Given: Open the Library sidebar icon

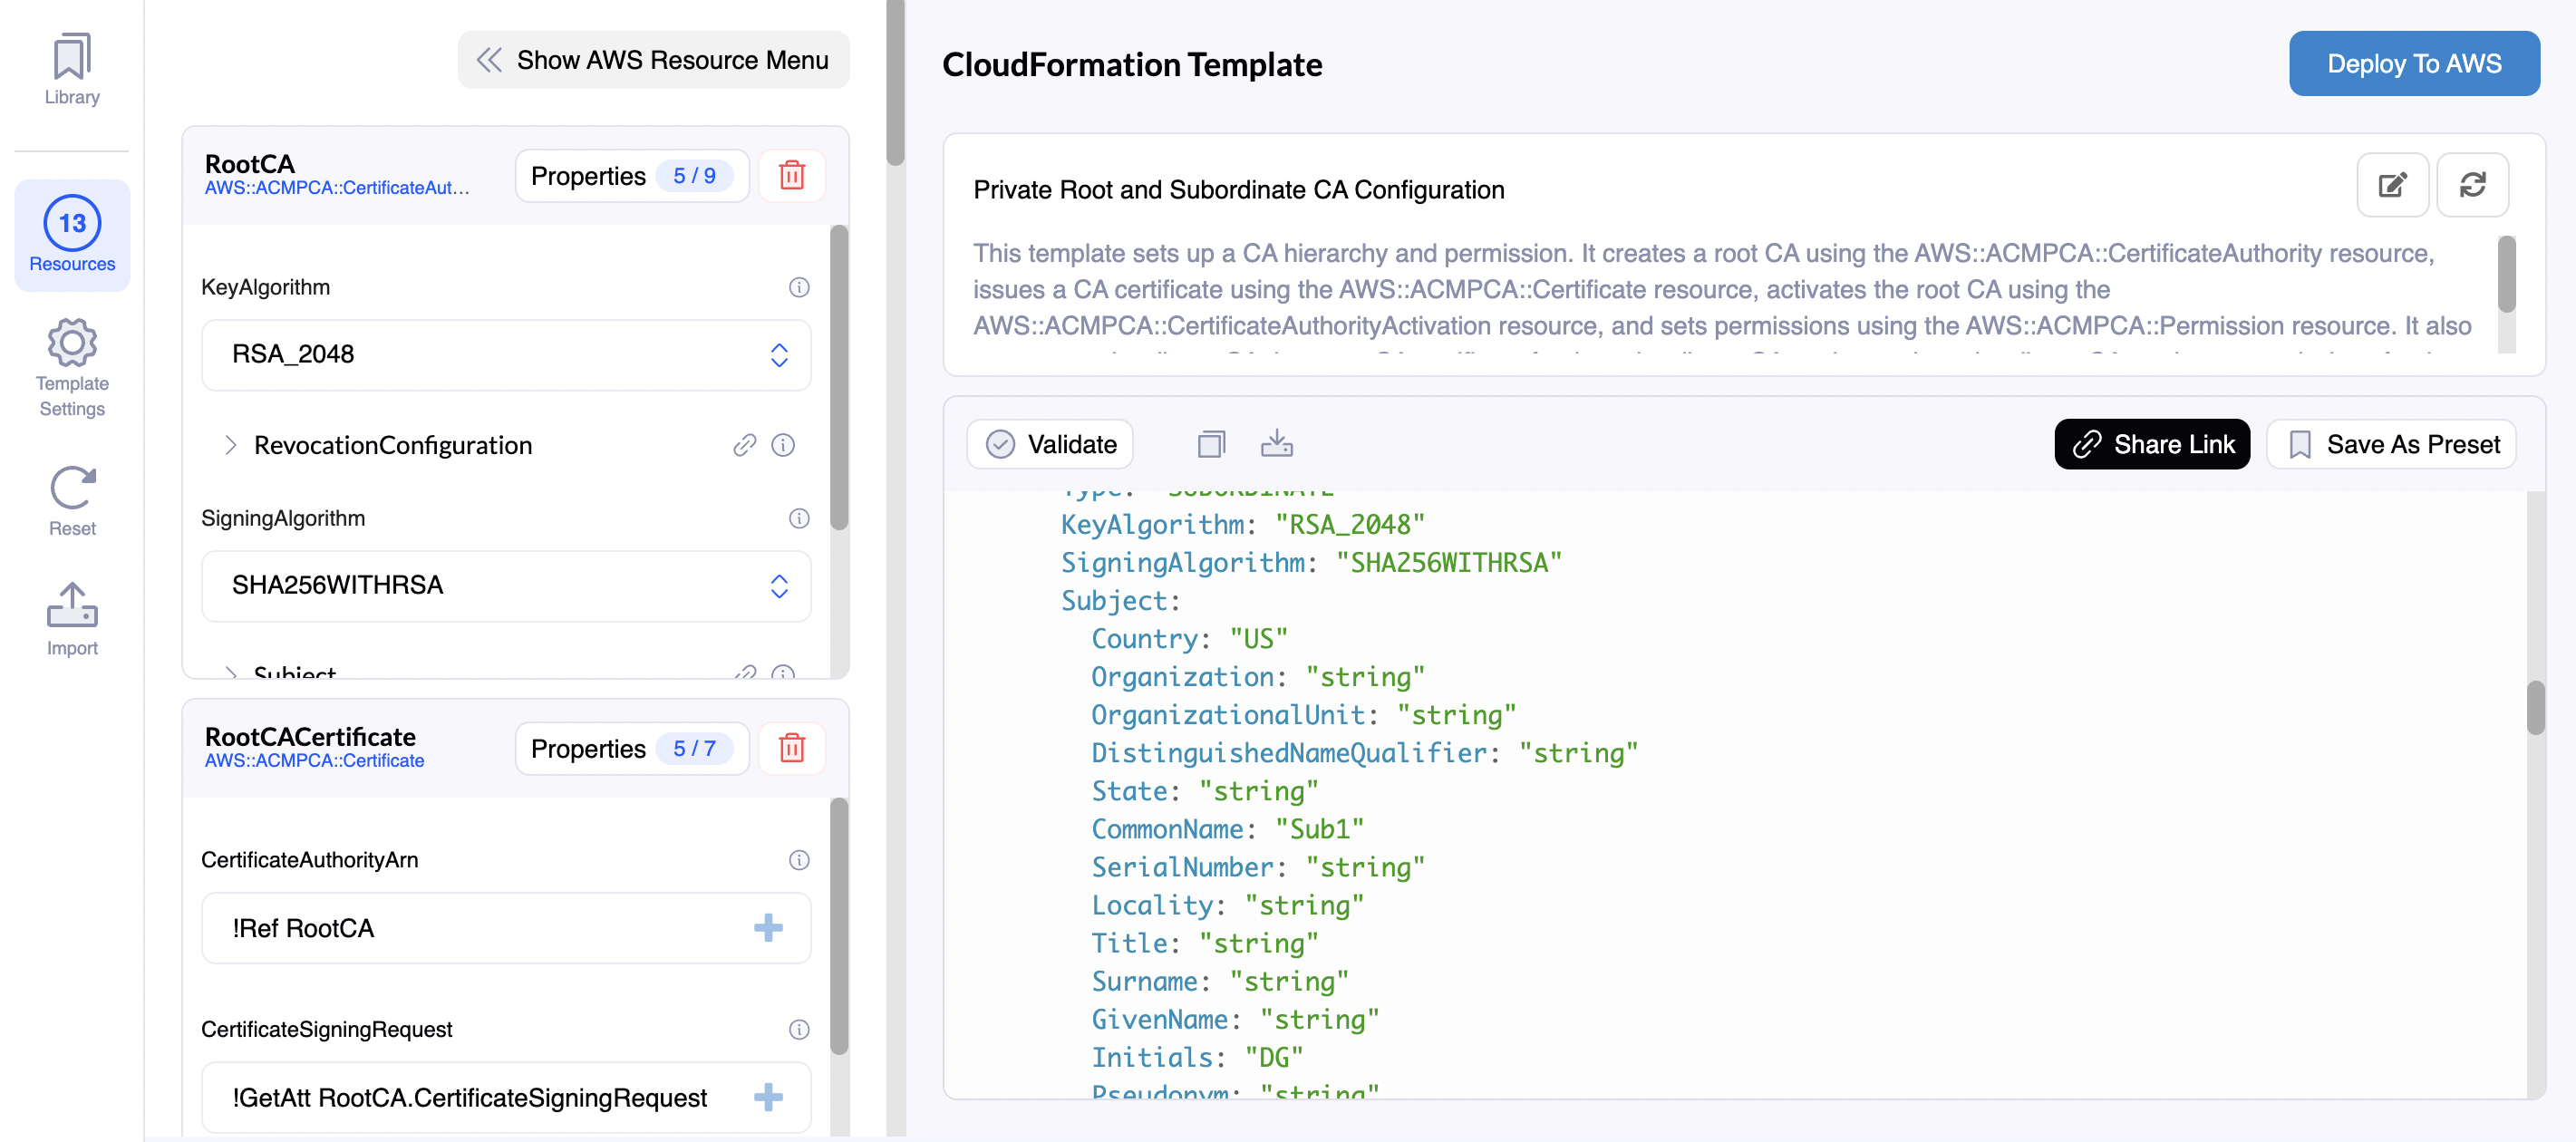Looking at the screenshot, I should coord(72,69).
